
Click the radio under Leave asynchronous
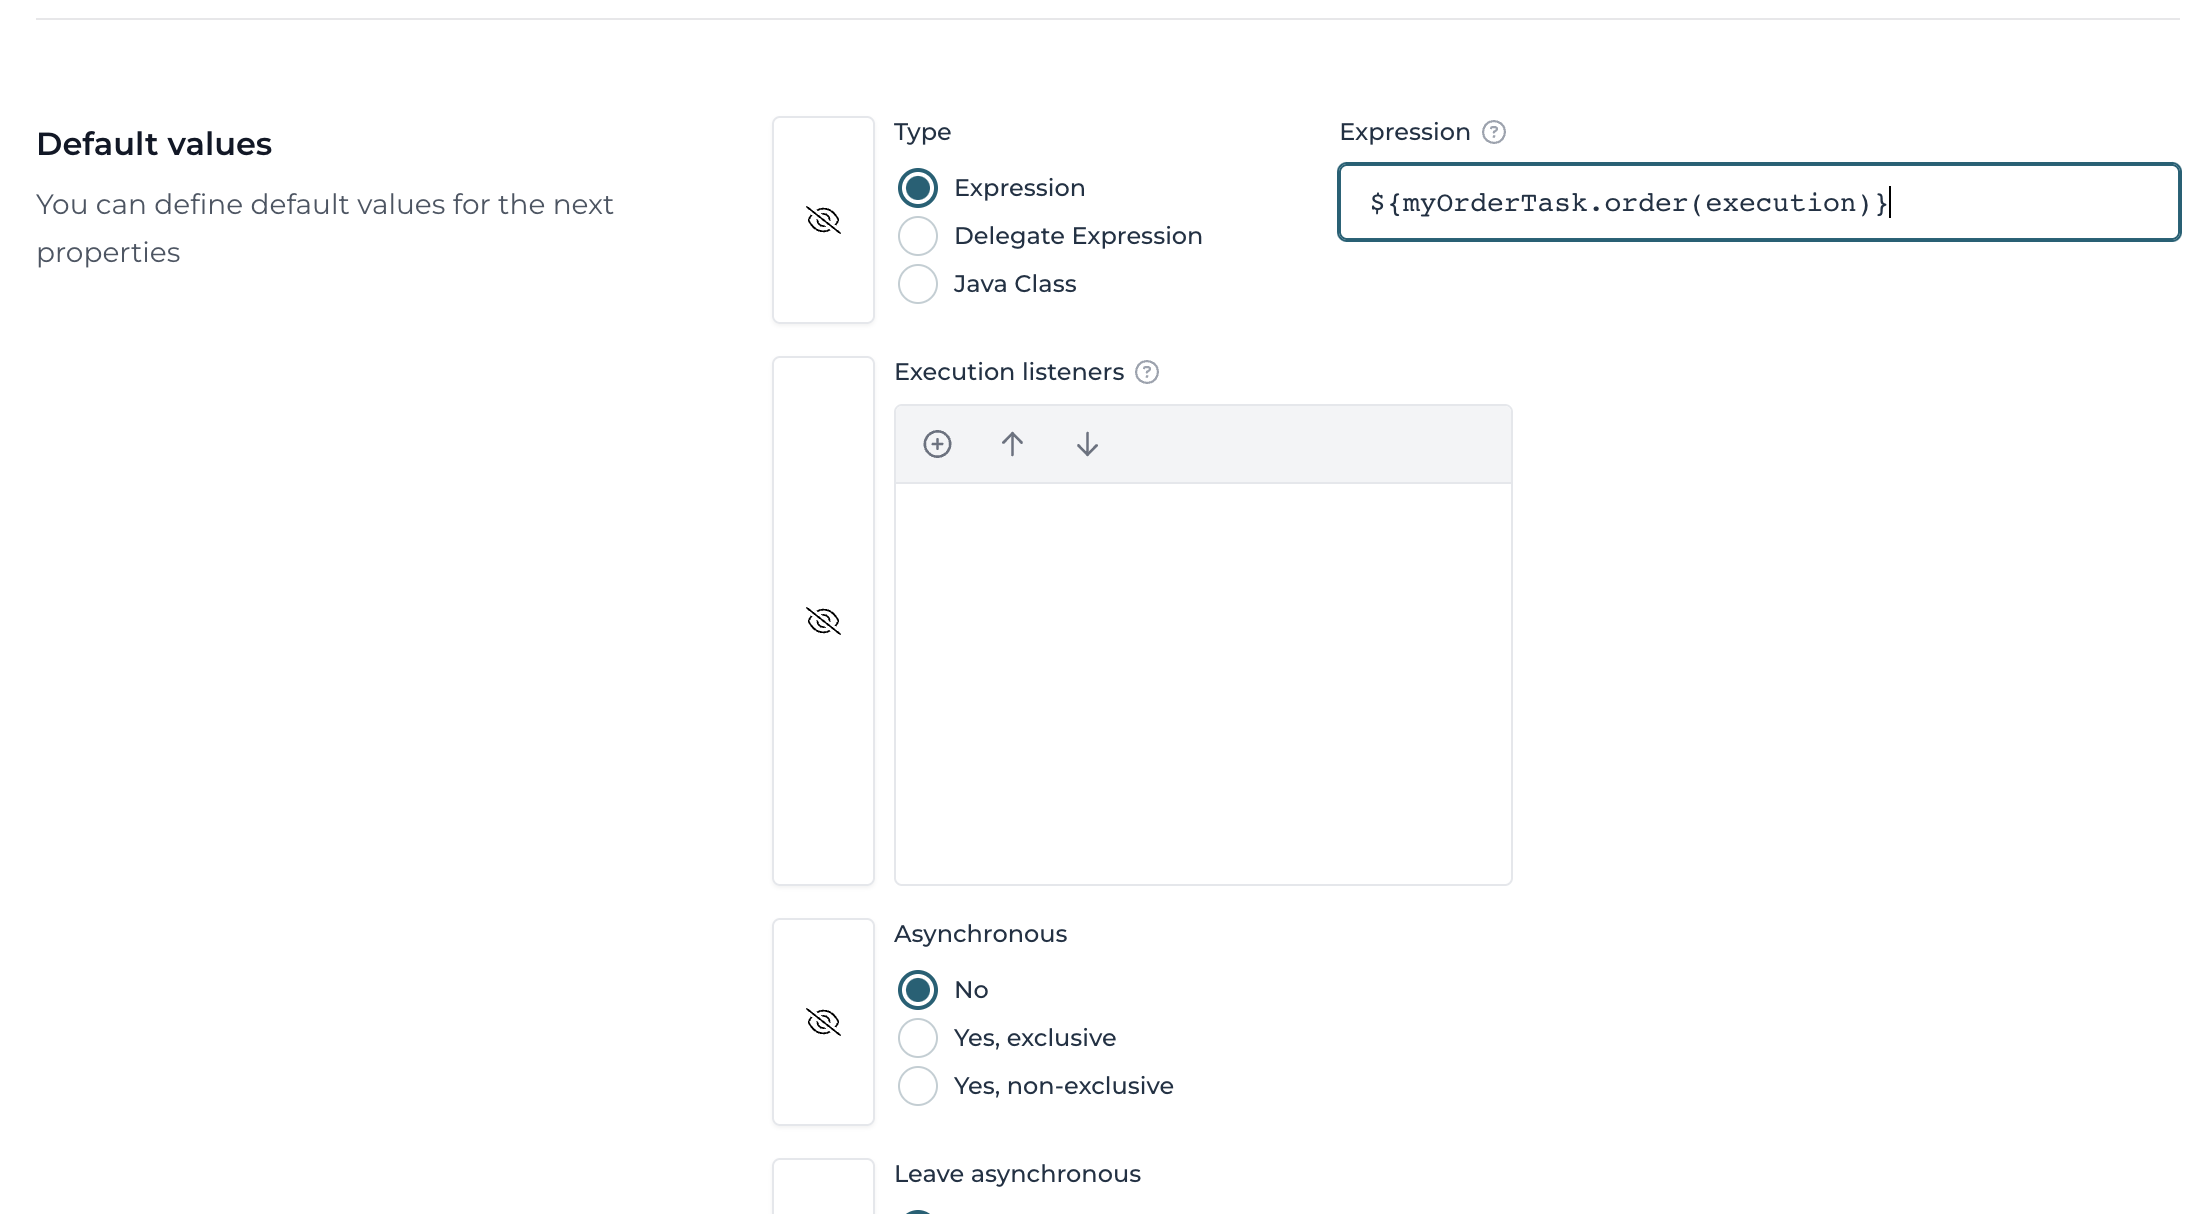pos(918,1210)
